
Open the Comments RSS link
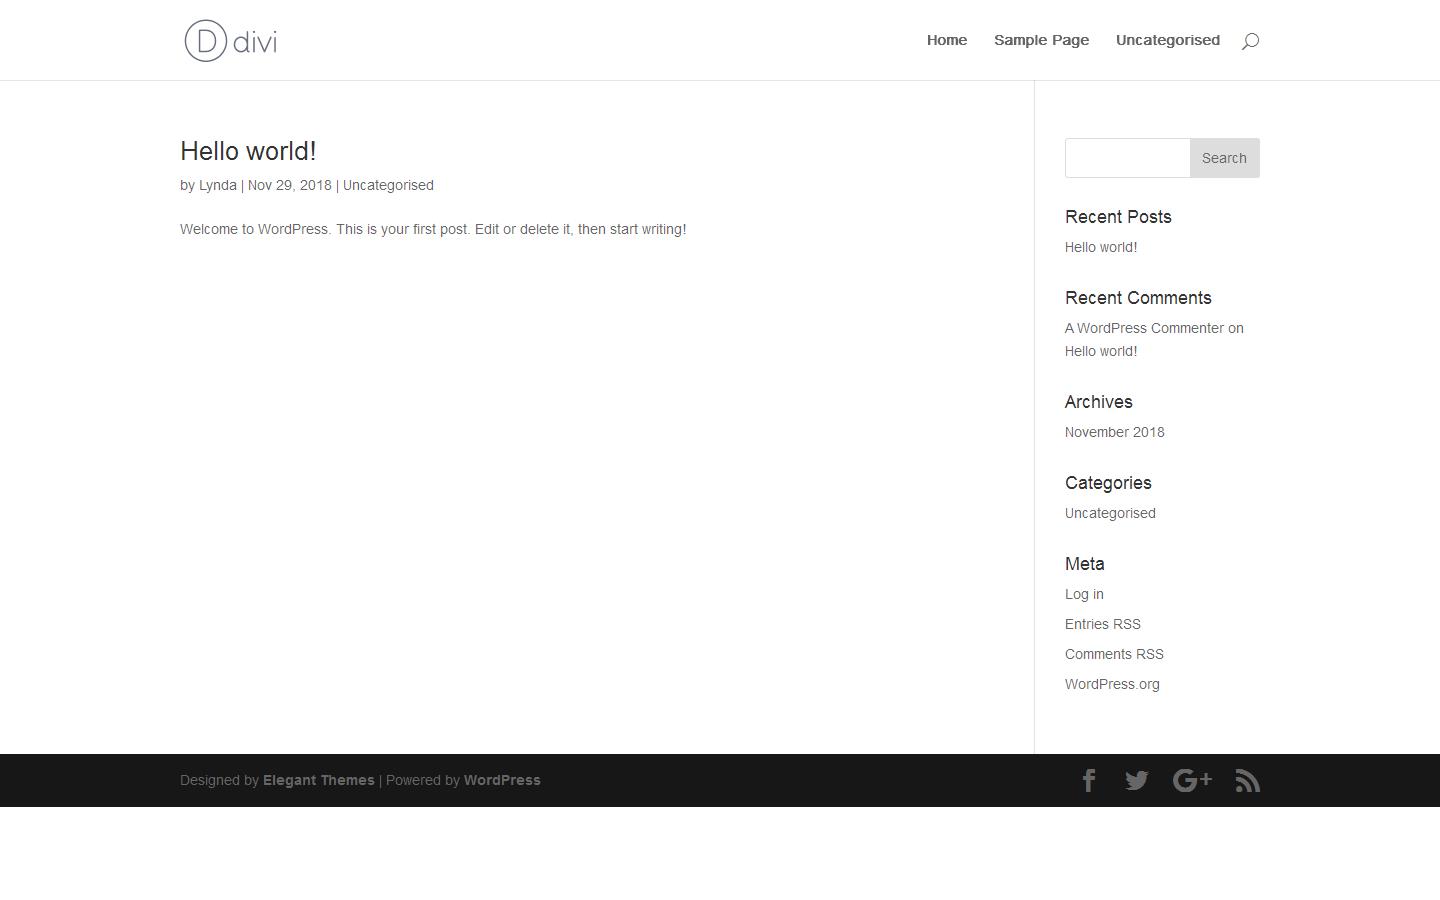[x=1114, y=653]
